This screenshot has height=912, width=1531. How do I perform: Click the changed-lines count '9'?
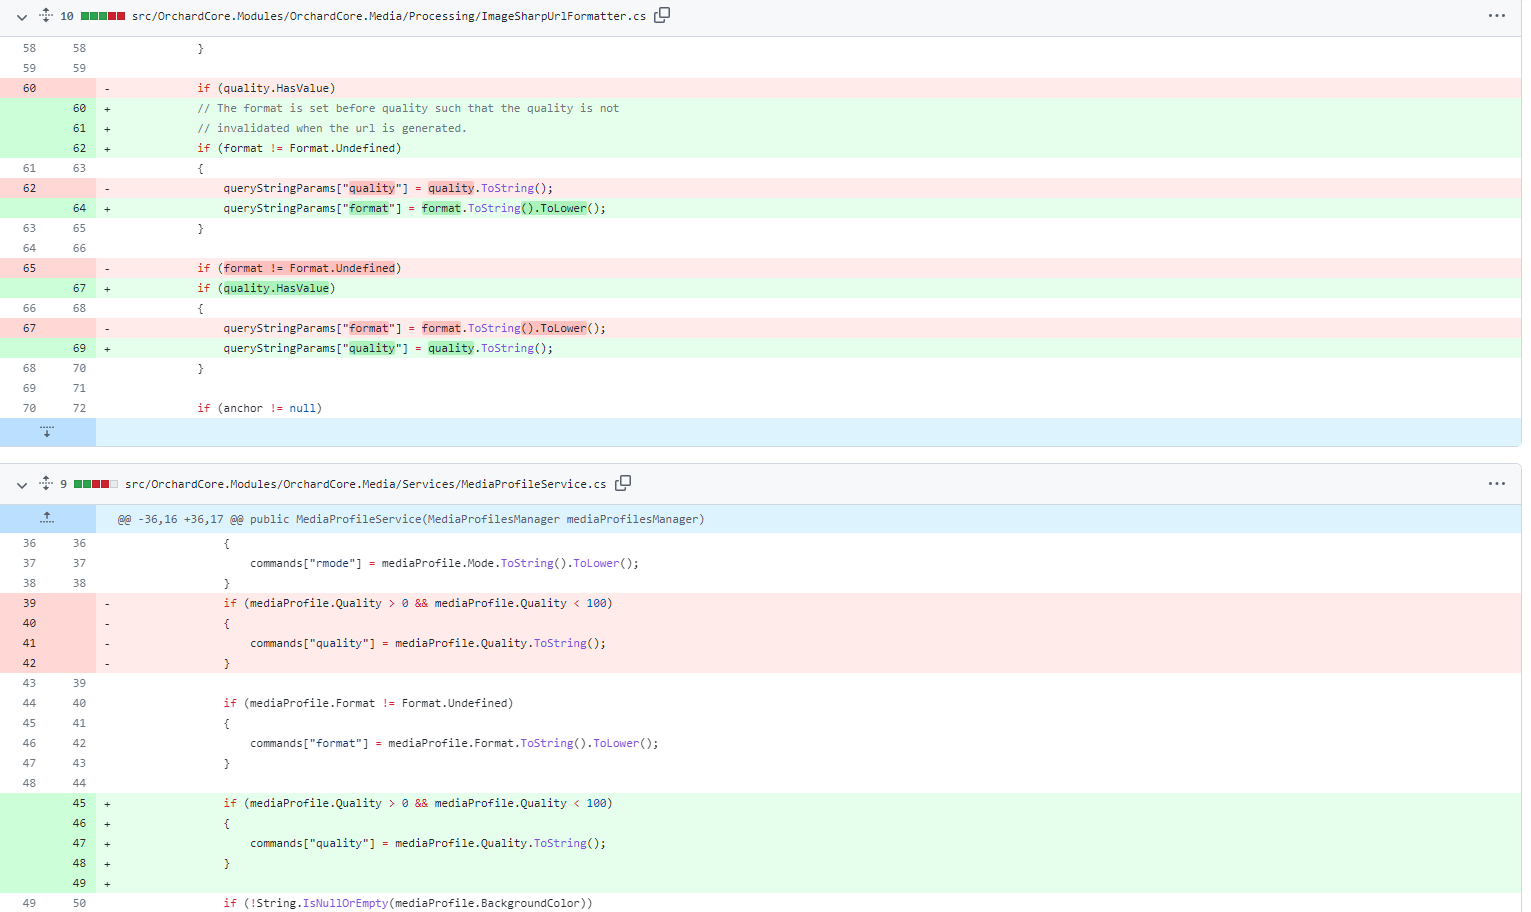63,484
